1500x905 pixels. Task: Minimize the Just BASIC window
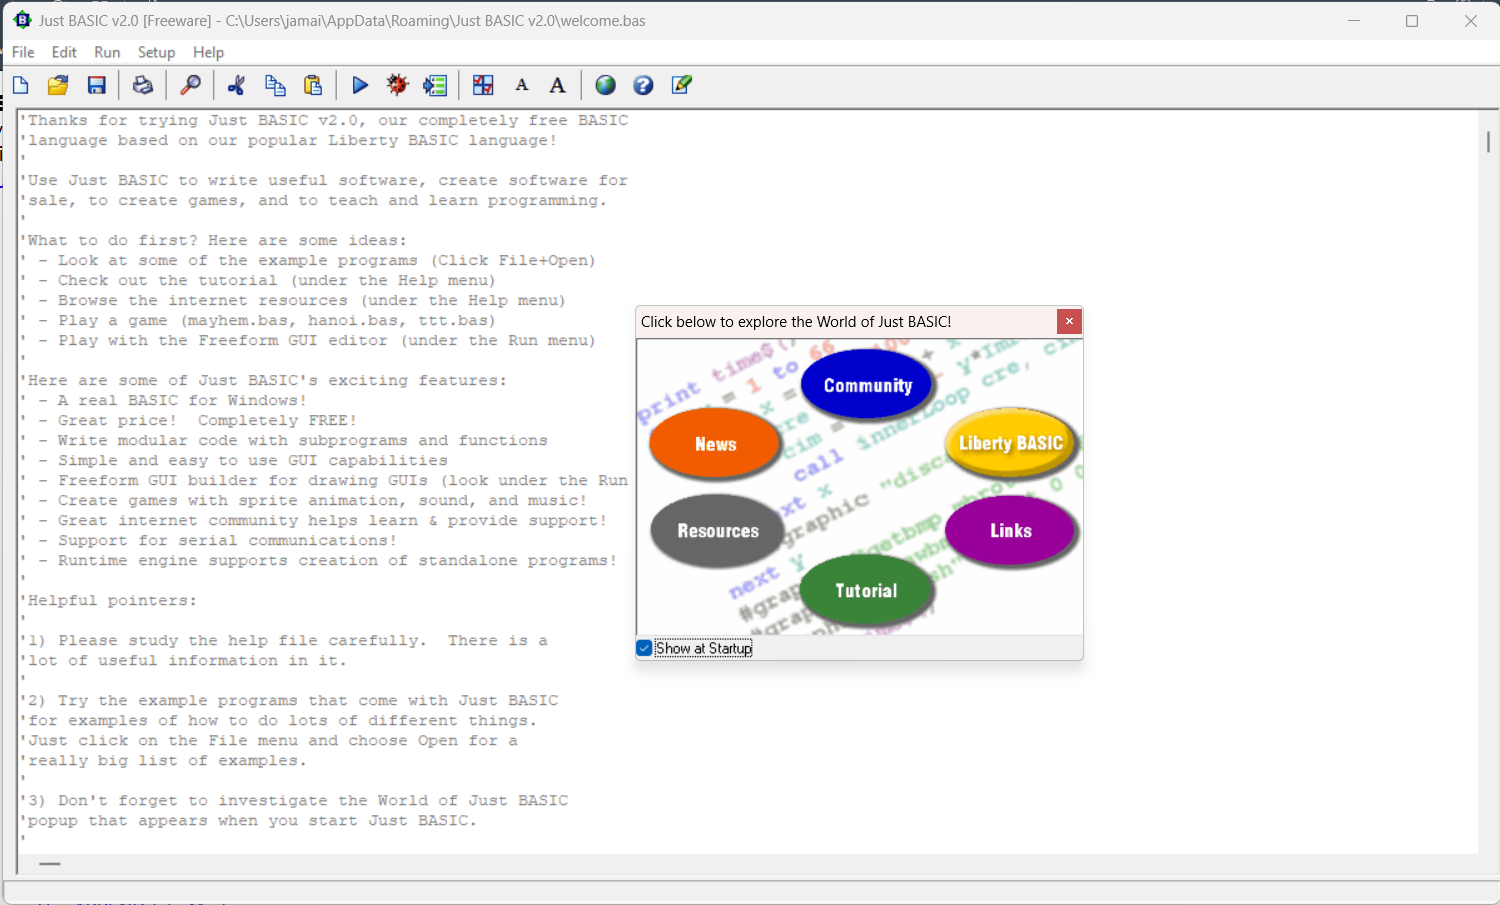click(x=1354, y=20)
